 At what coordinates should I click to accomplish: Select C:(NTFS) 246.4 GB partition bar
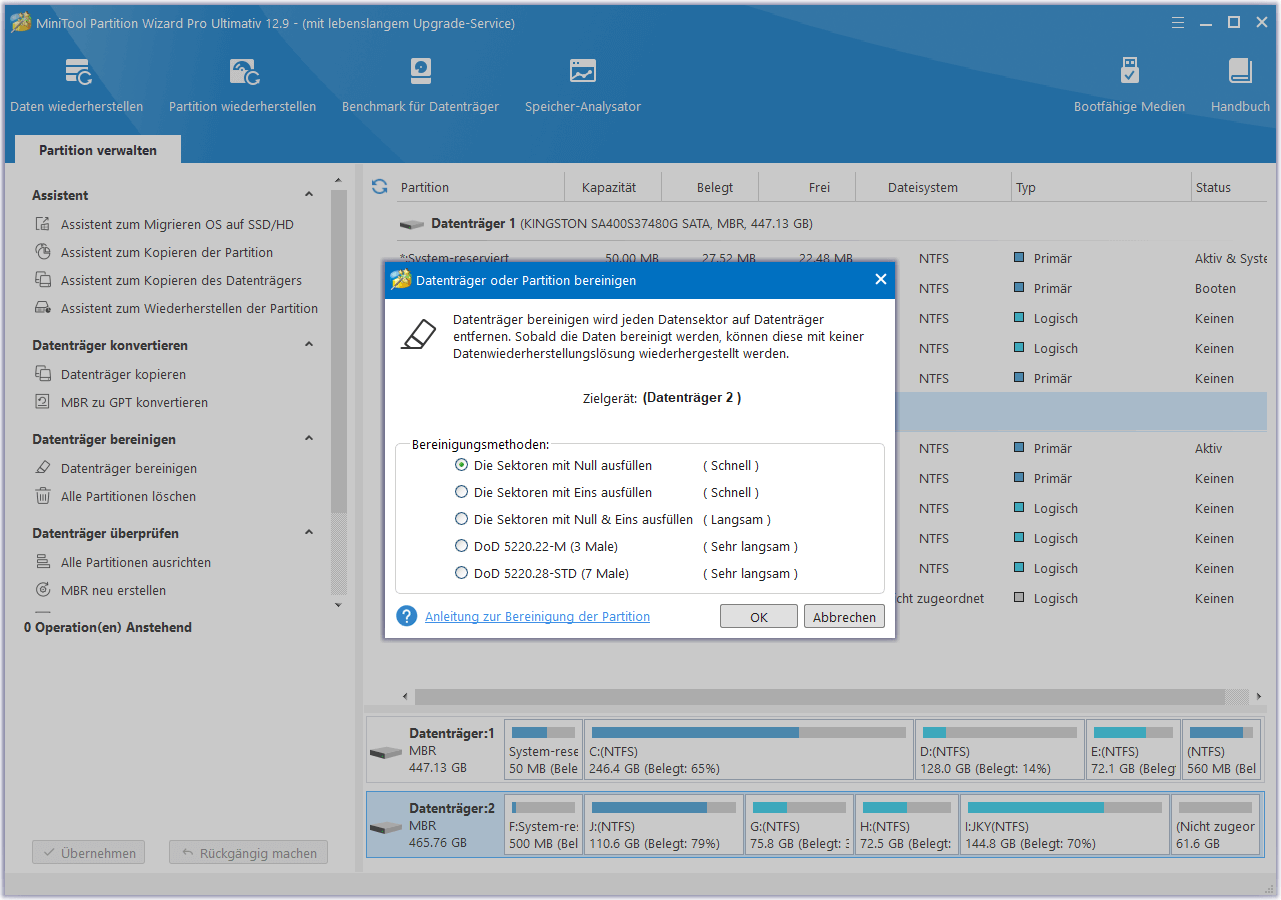(749, 750)
